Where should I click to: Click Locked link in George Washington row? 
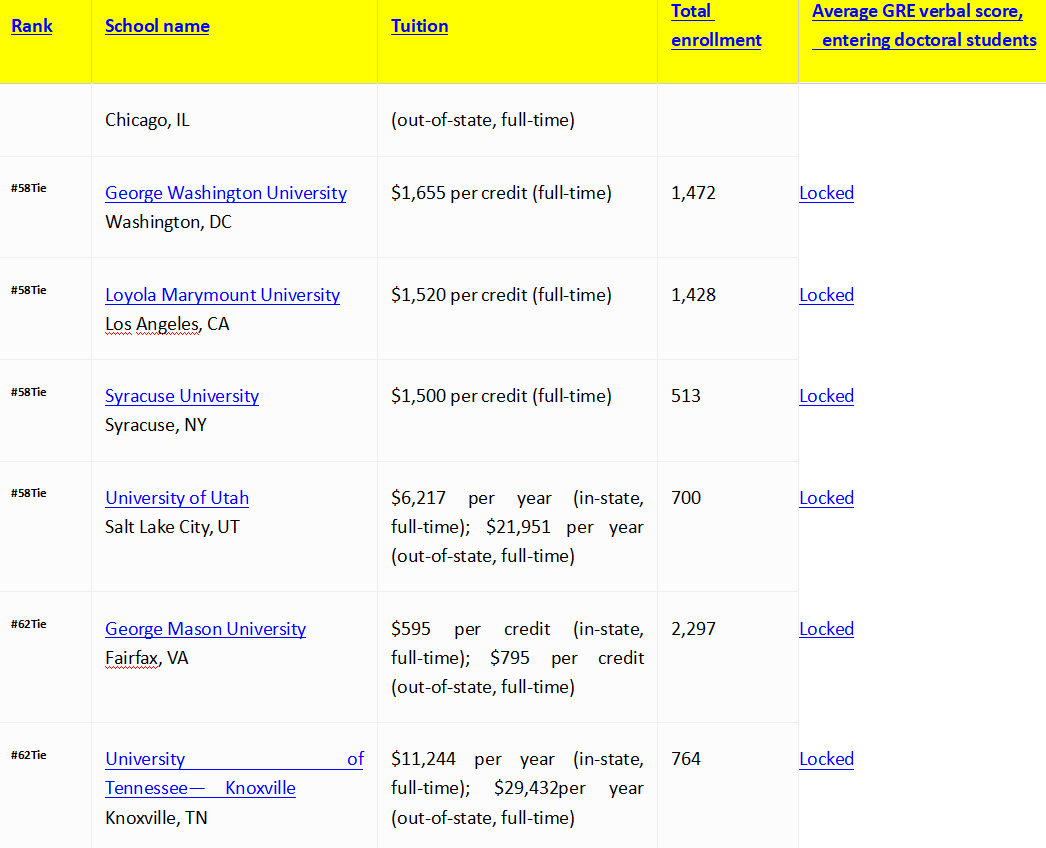pyautogui.click(x=826, y=193)
